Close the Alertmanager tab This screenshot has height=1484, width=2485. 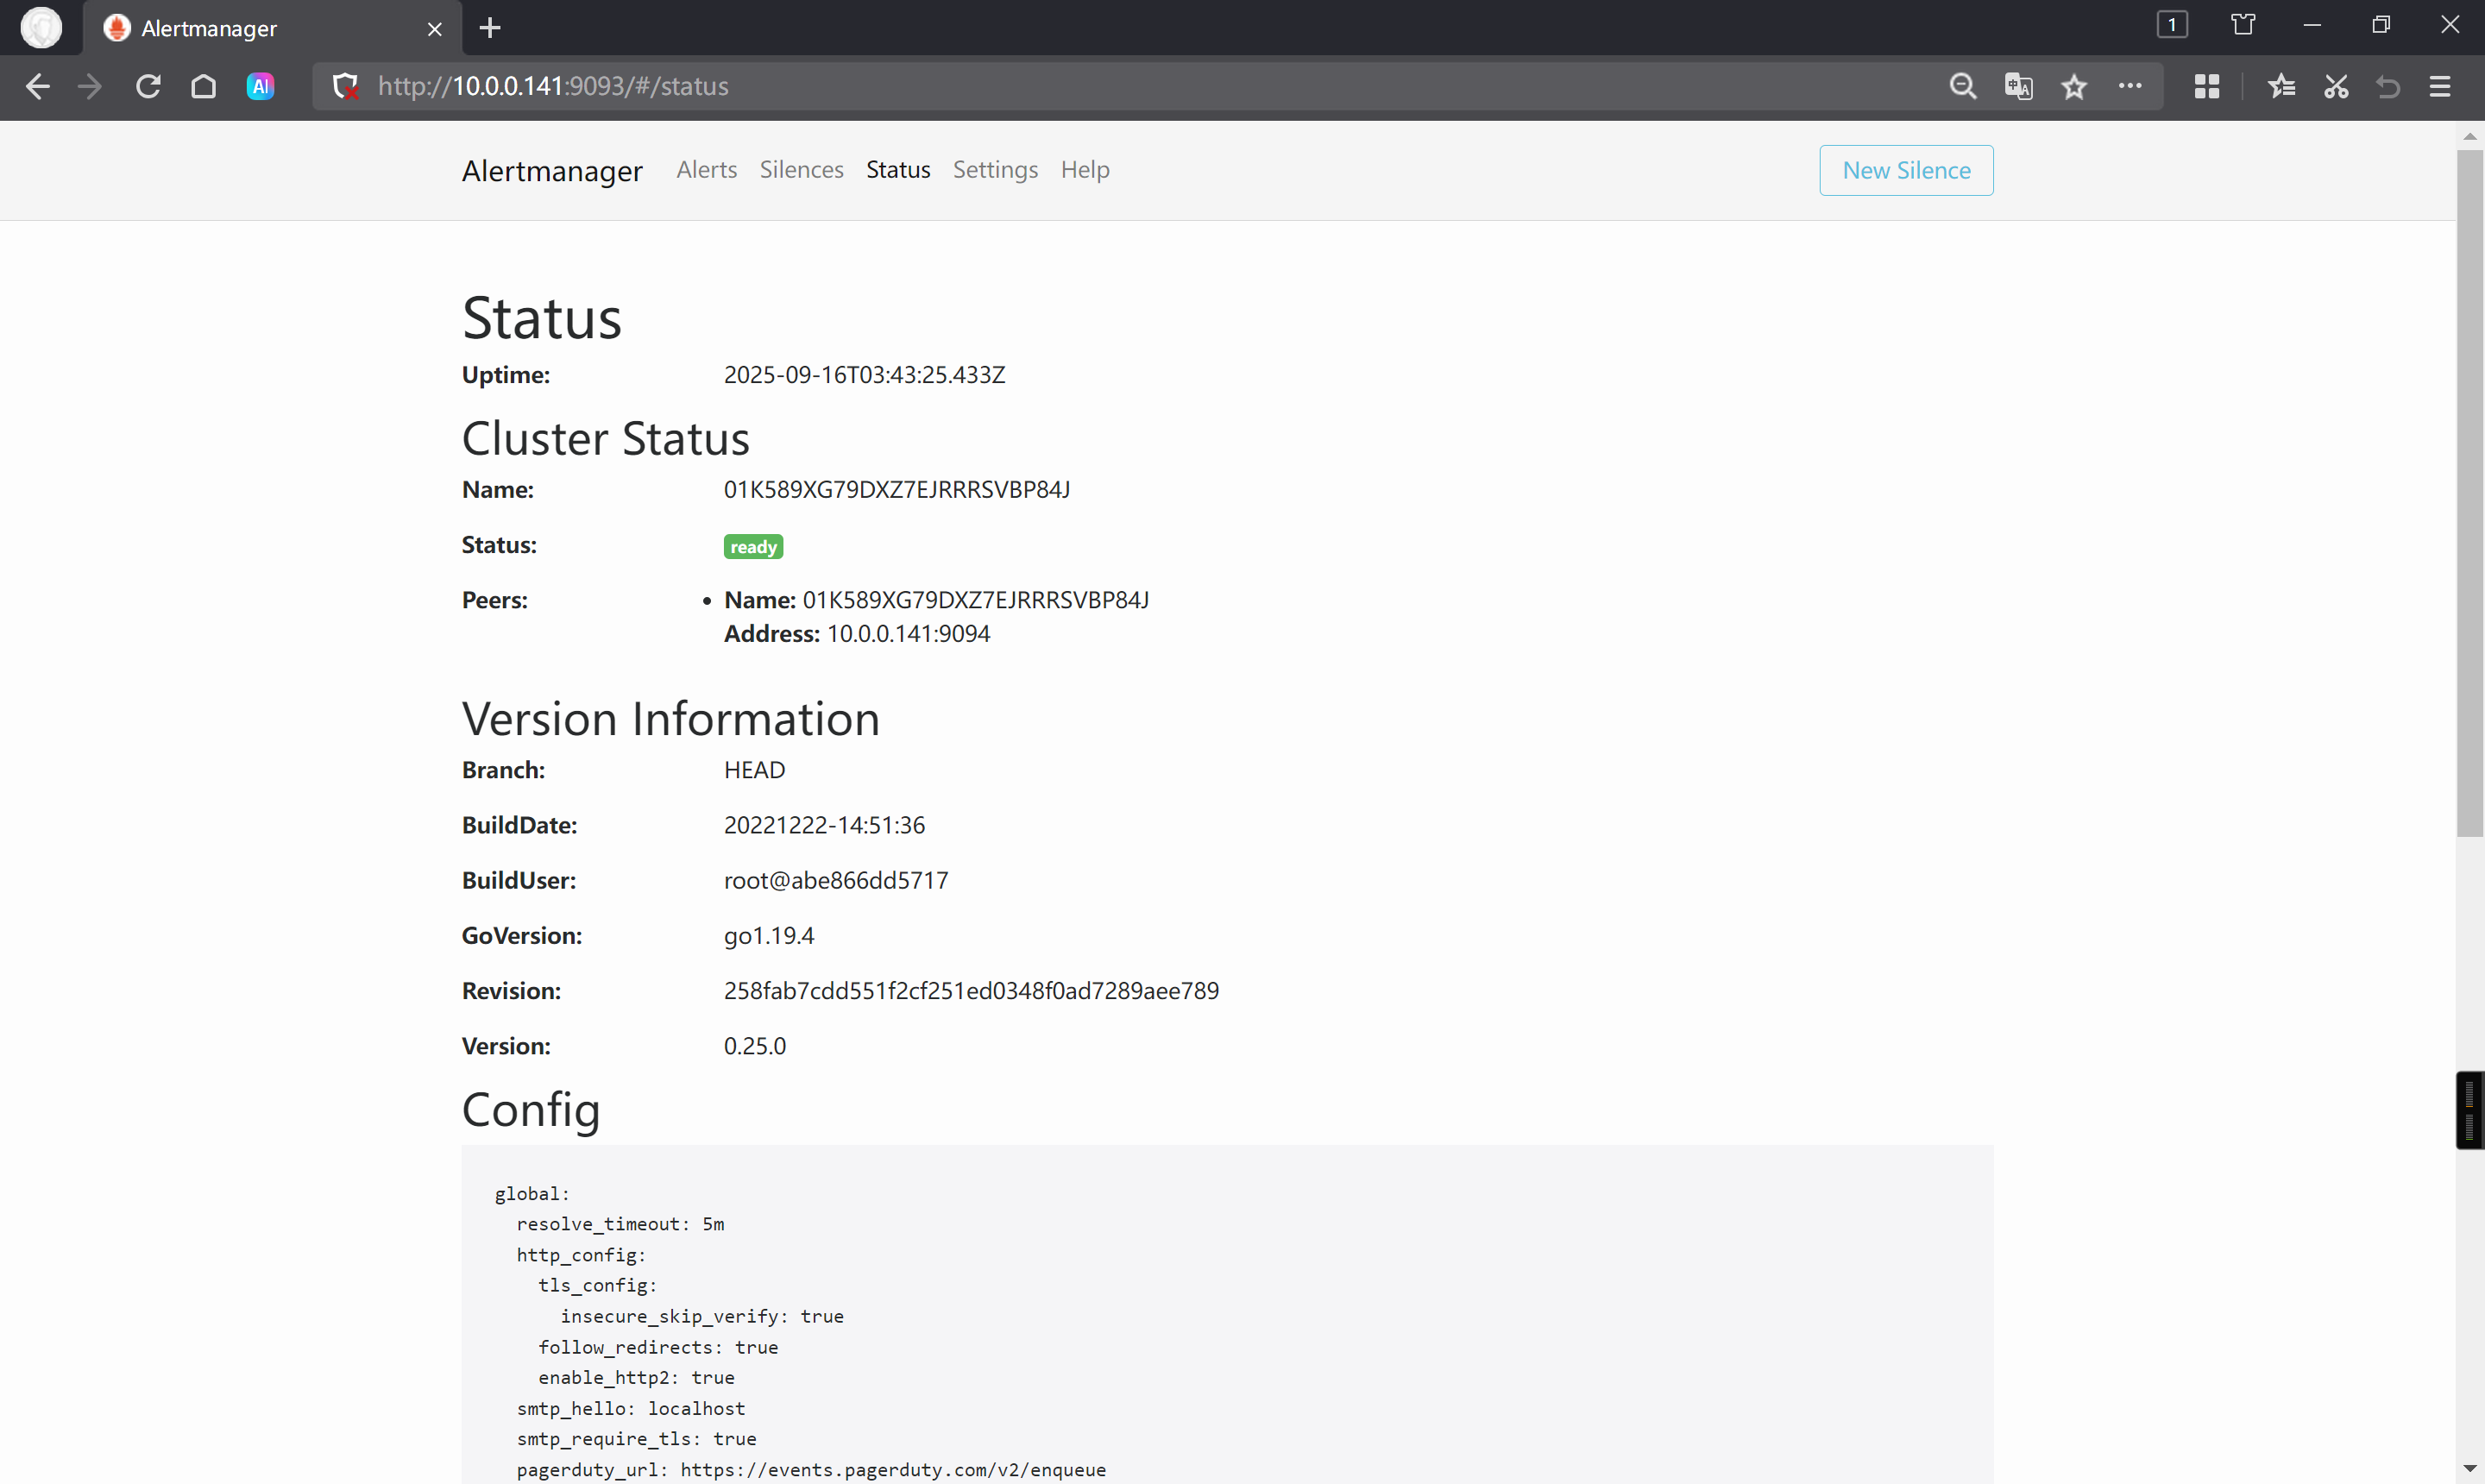435,29
